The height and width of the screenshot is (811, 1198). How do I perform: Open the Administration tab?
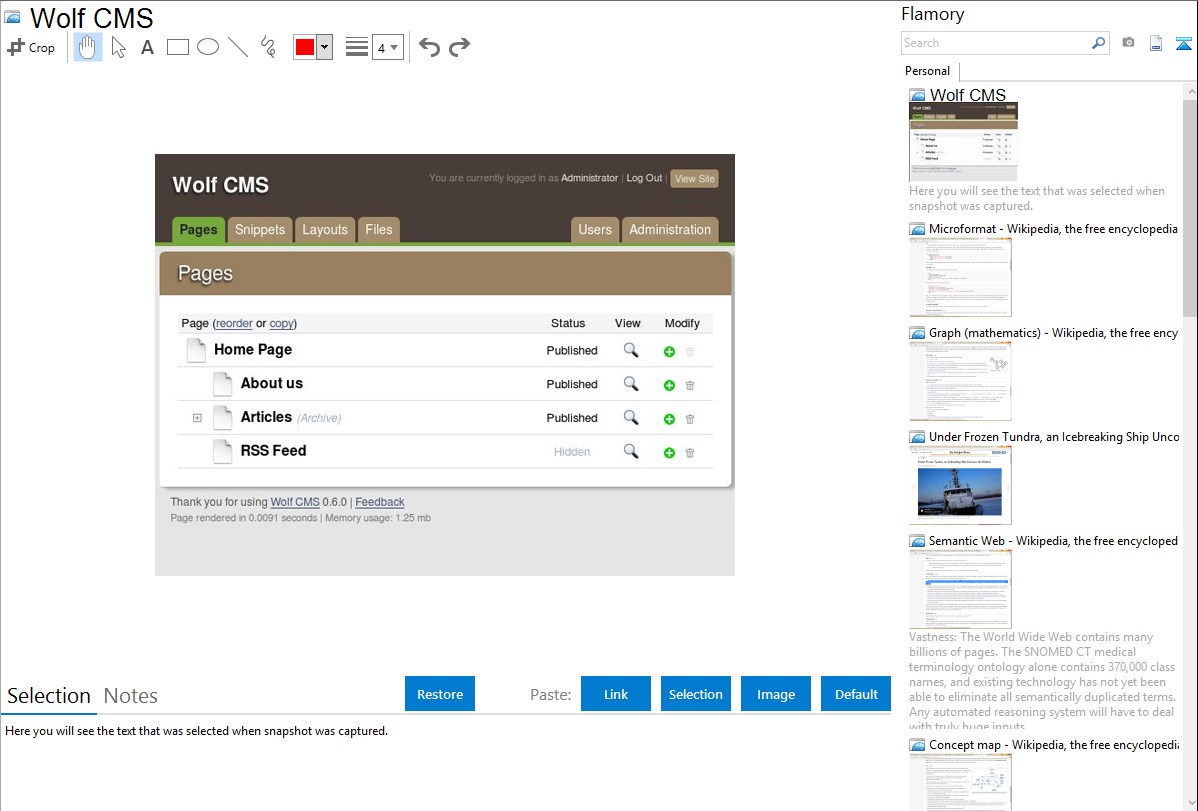(x=670, y=229)
